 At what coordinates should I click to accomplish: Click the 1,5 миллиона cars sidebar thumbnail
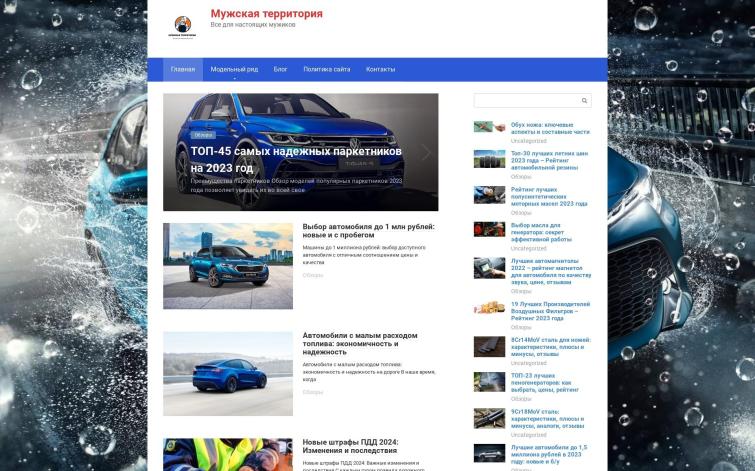(489, 453)
